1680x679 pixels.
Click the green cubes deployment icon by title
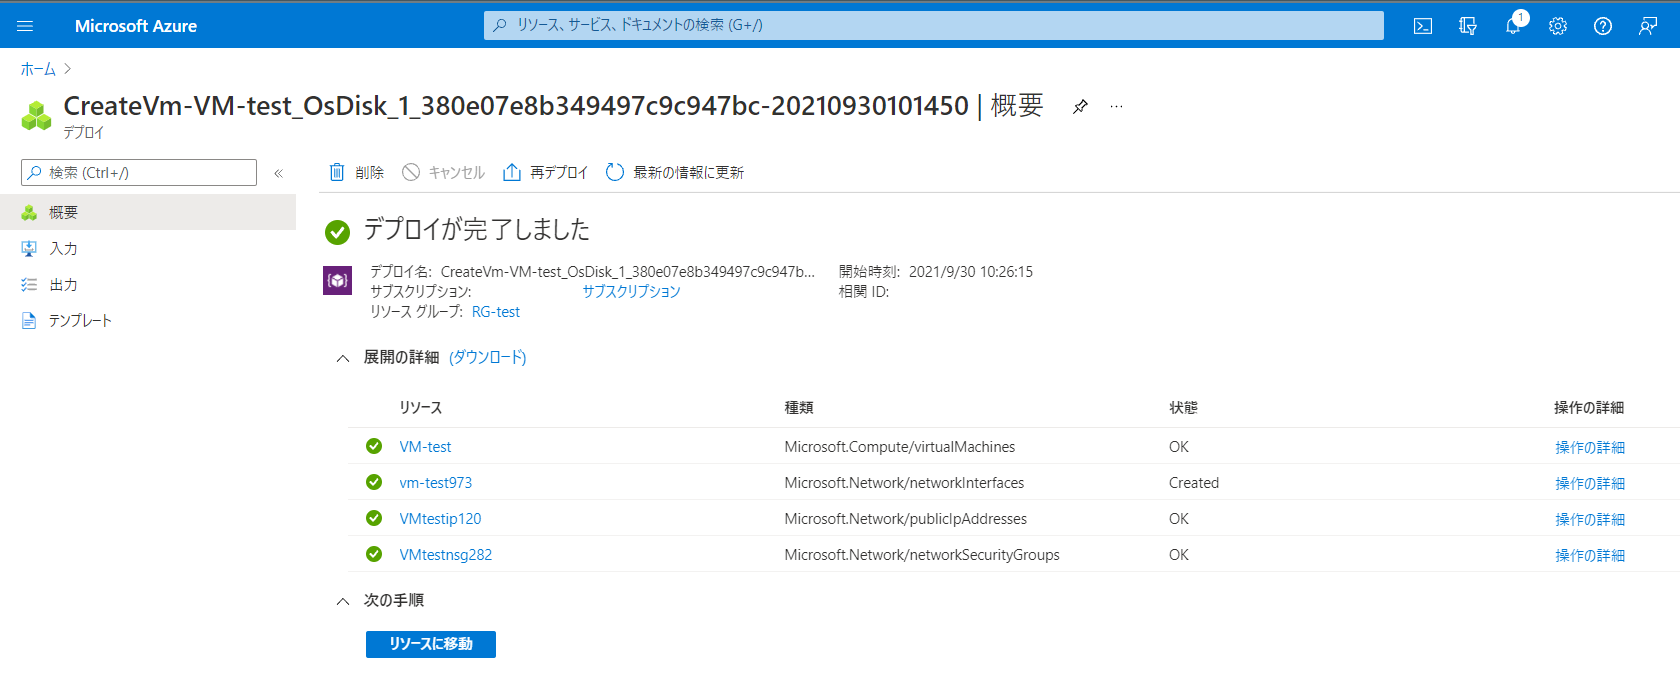(37, 116)
